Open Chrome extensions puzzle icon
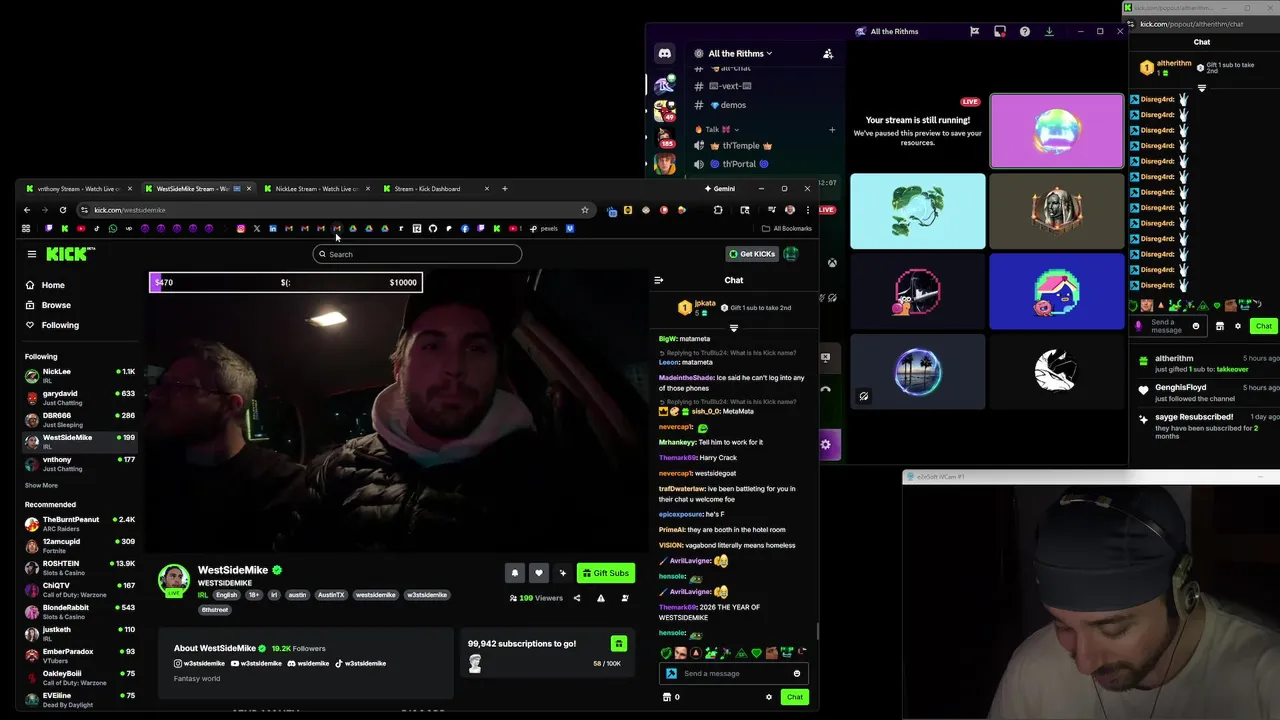 click(x=718, y=210)
